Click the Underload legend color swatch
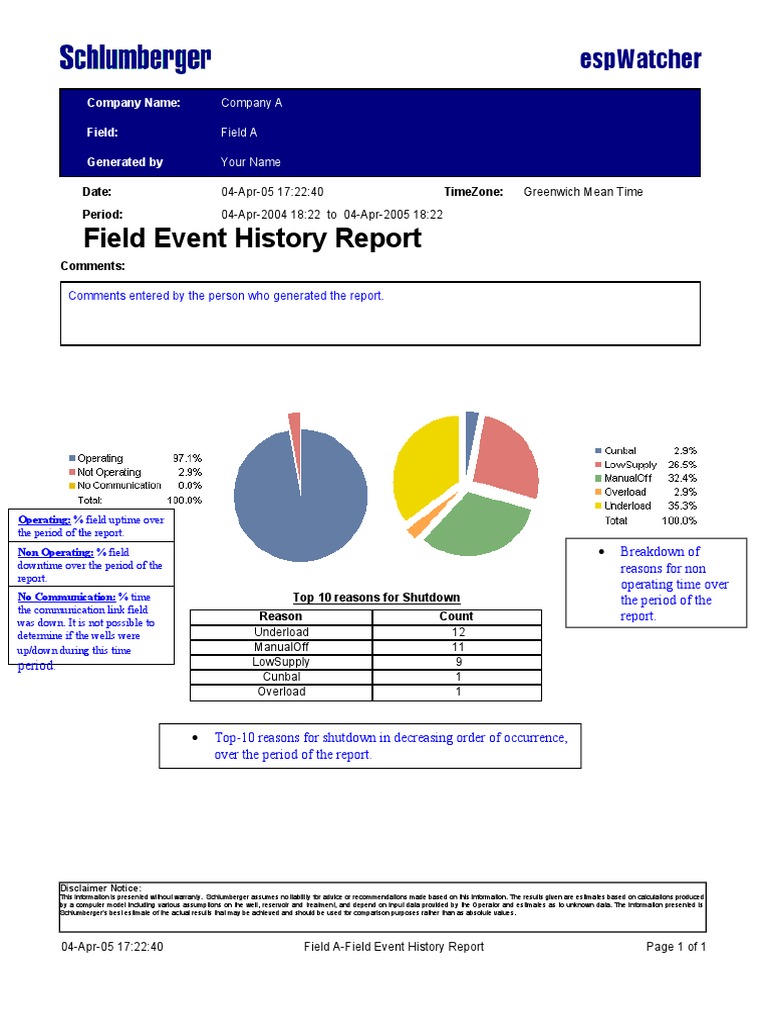Image resolution: width=768 pixels, height=1024 pixels. click(598, 505)
